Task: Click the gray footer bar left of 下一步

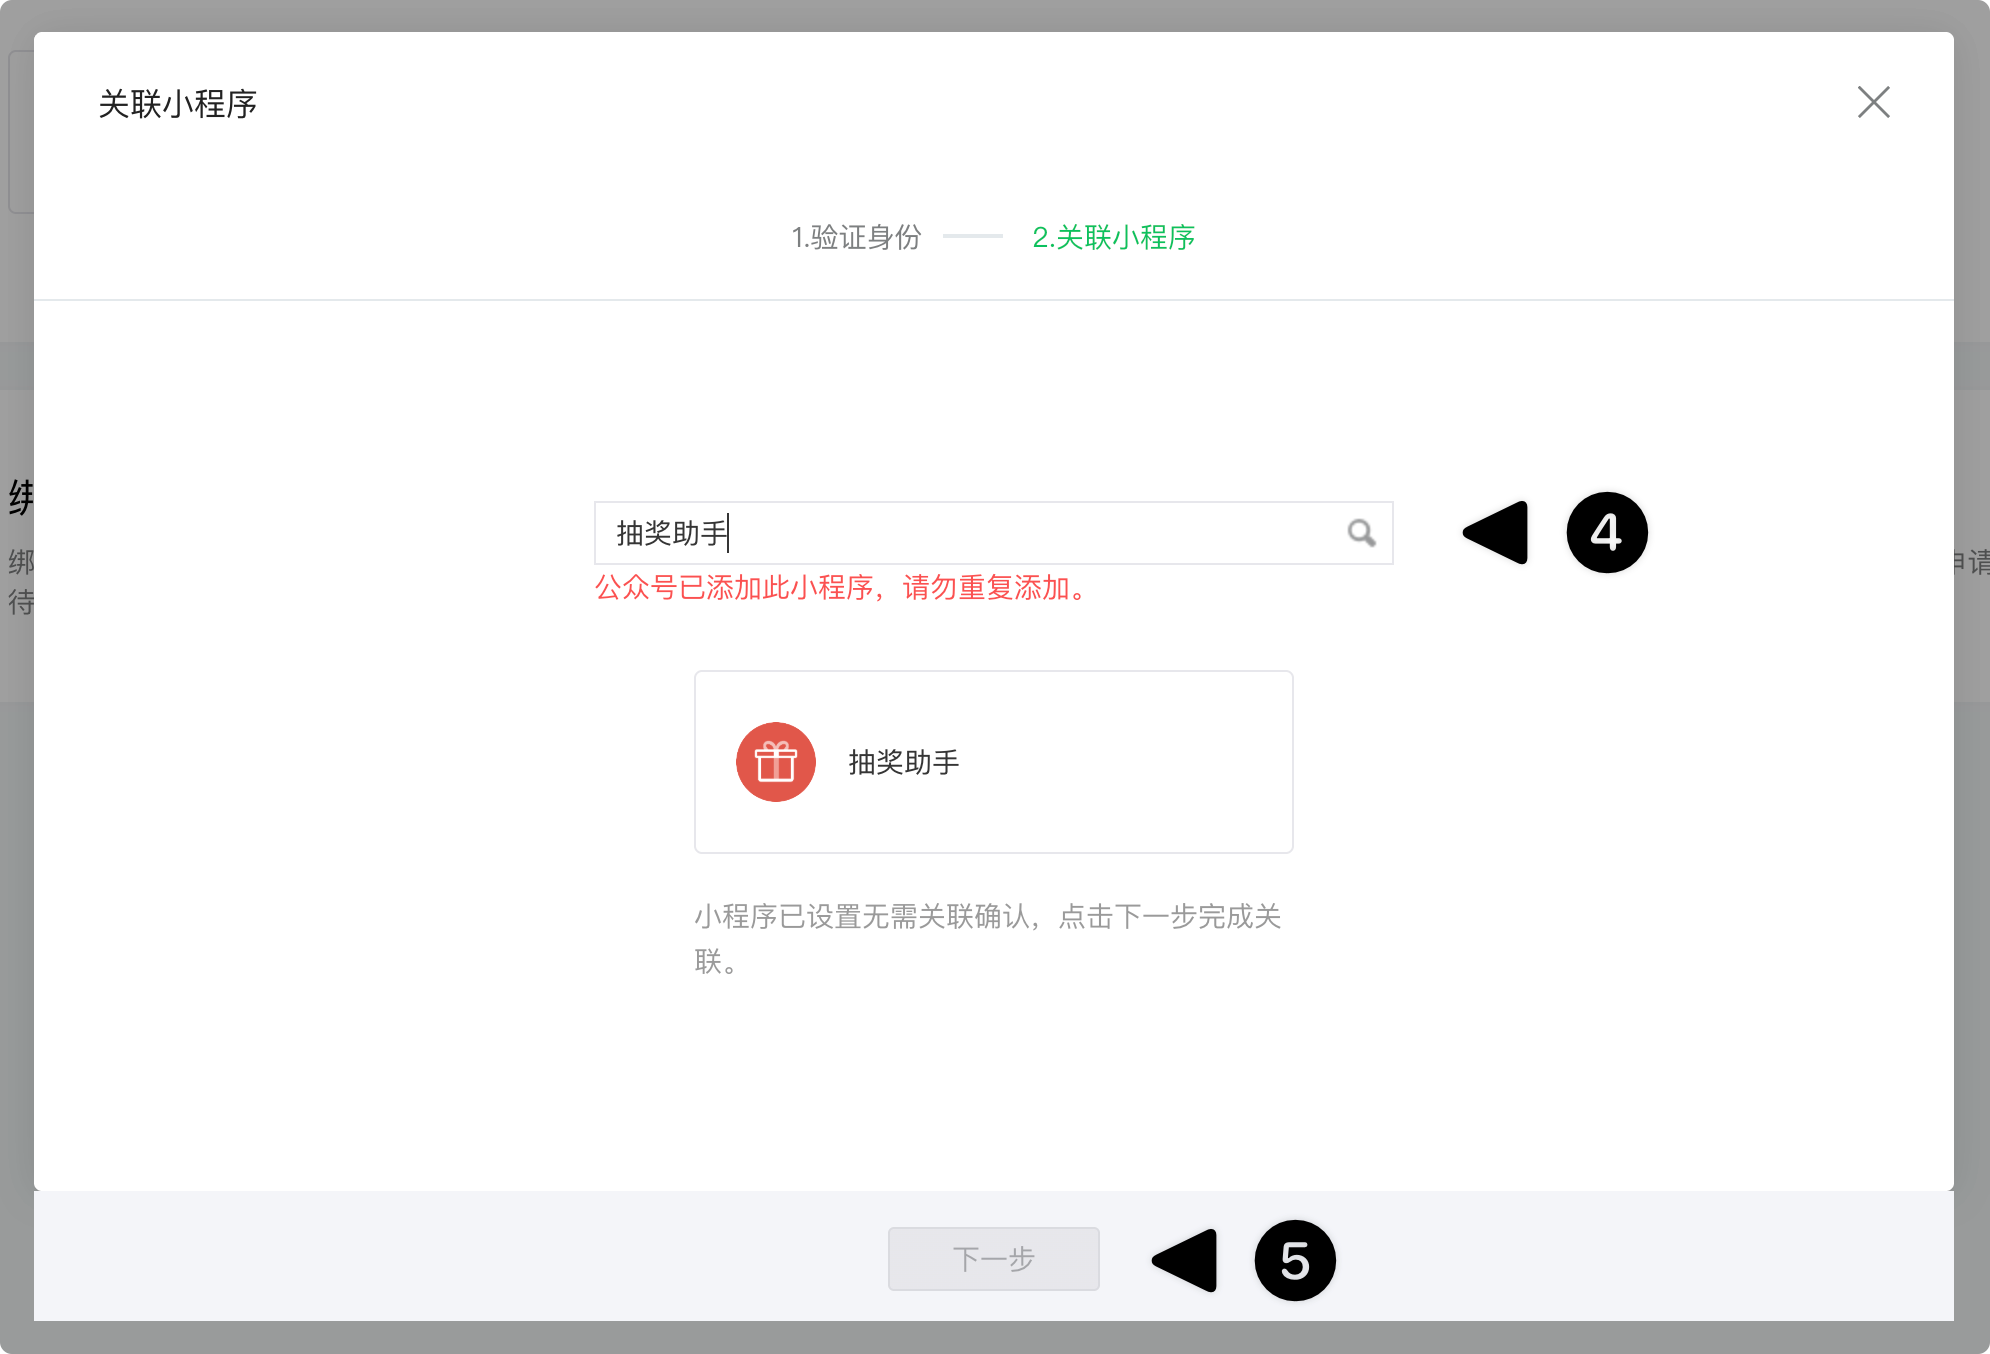Action: 460,1258
